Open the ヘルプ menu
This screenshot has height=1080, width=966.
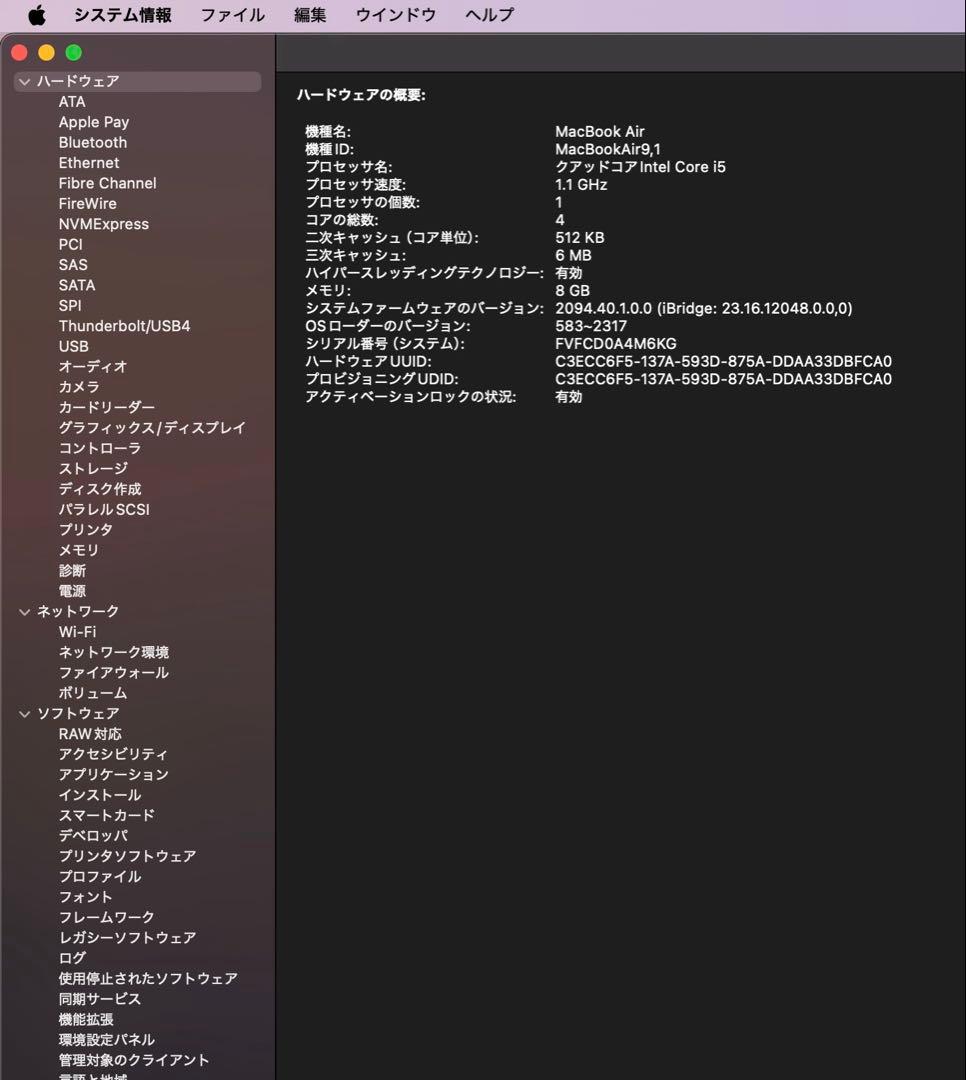click(x=488, y=14)
